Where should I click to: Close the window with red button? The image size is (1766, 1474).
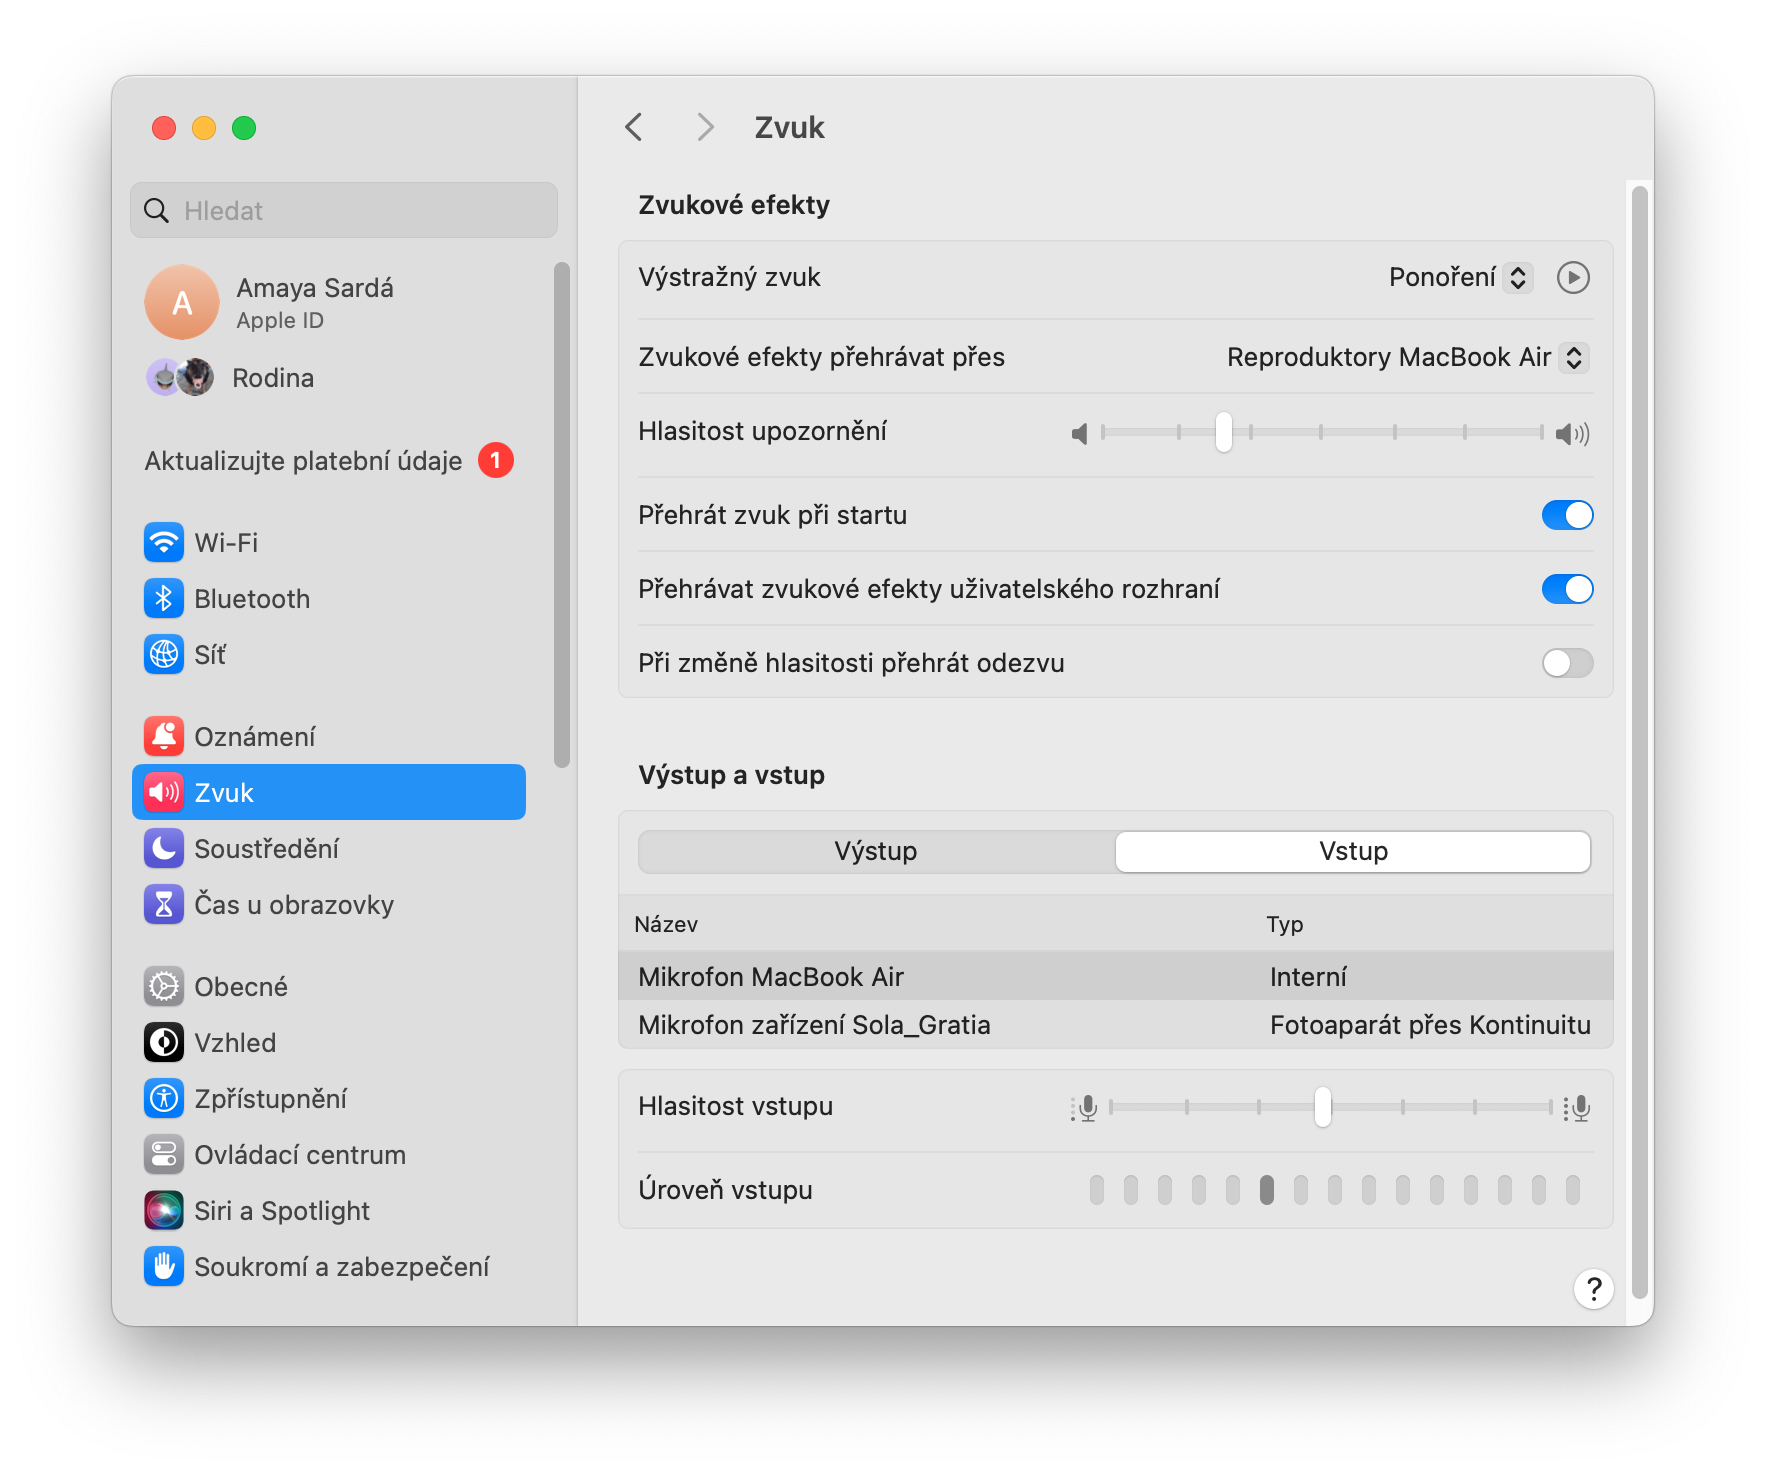[164, 128]
